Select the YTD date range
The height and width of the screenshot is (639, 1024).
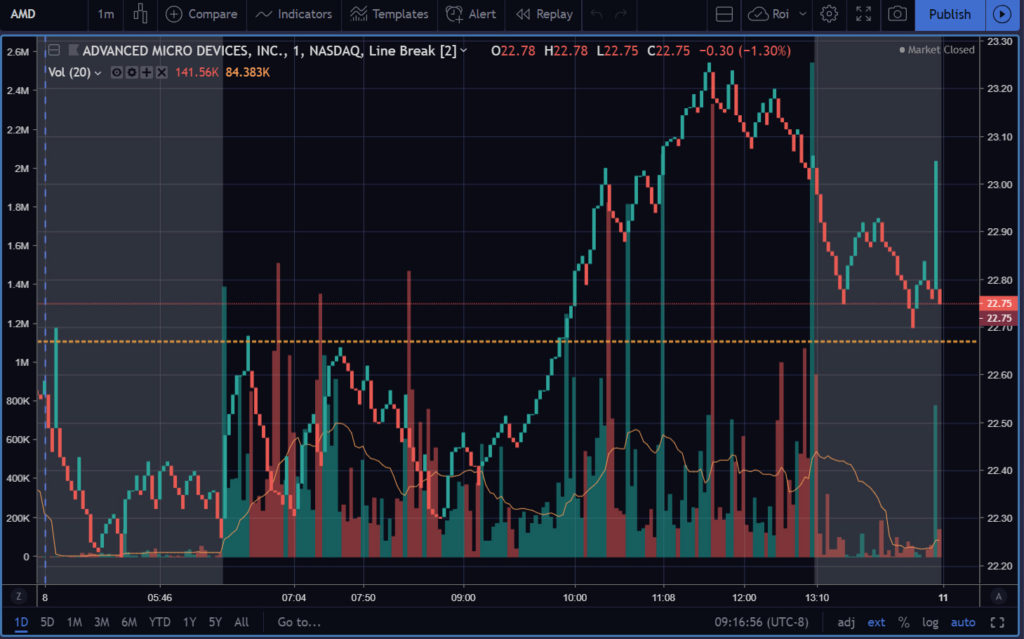[159, 622]
